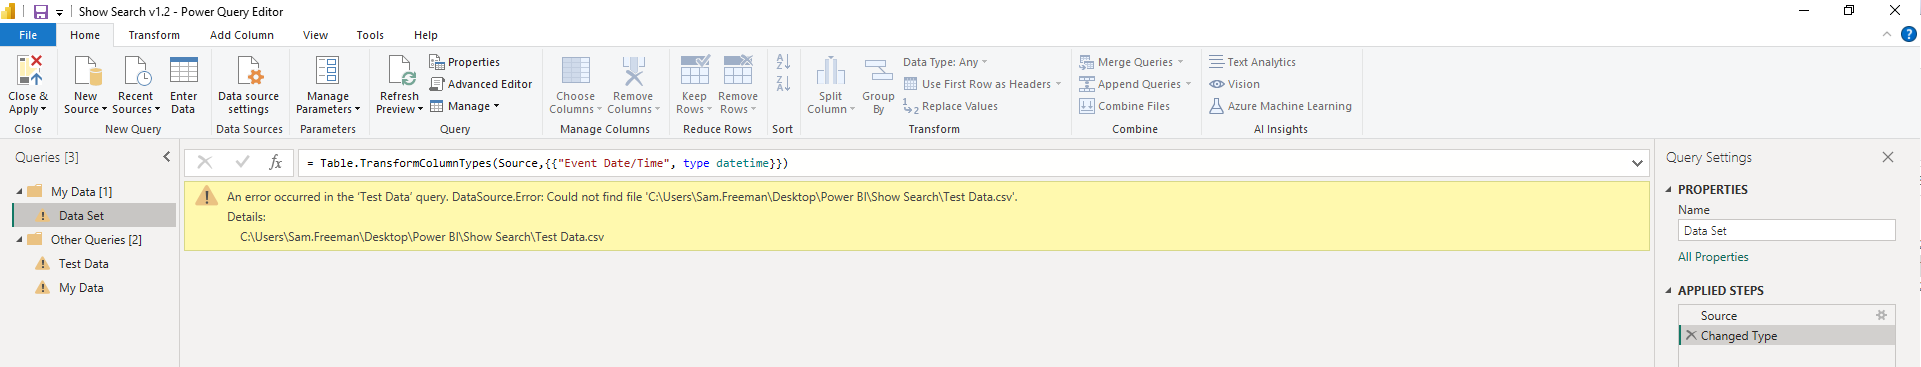Open Quick Access Toolbar customize arrow
Screen dimensions: 1921x367
click(x=60, y=12)
